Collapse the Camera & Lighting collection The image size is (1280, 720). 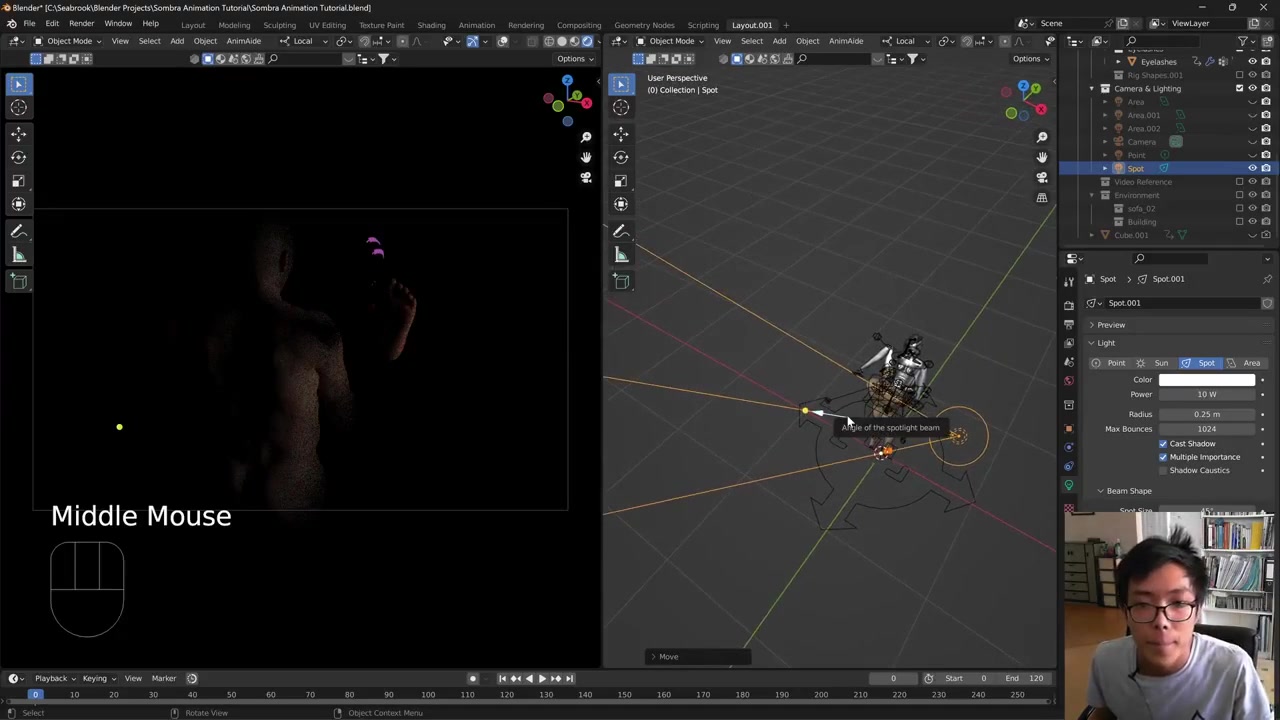1092,89
